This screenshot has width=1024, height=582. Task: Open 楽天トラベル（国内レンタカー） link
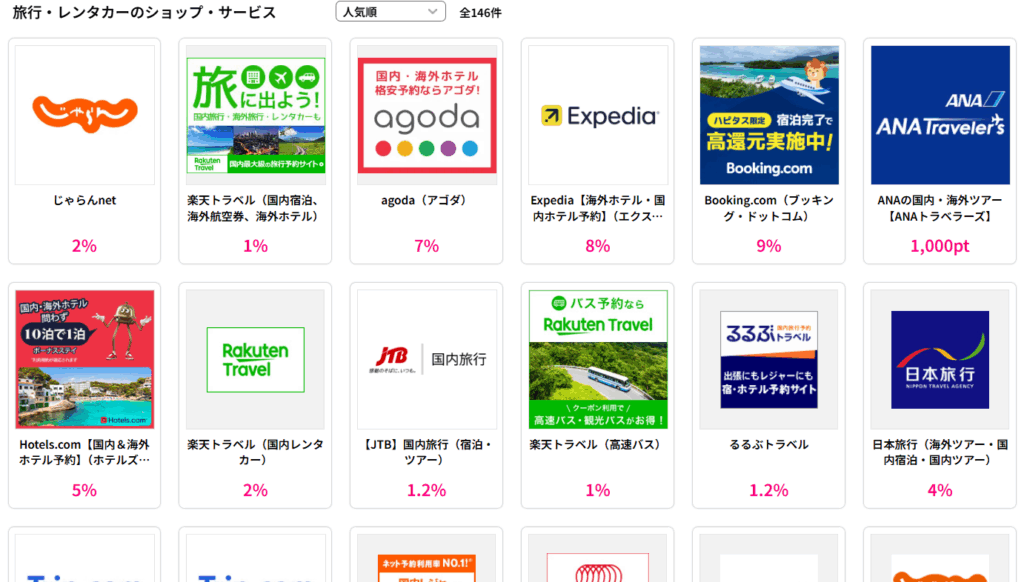click(255, 452)
